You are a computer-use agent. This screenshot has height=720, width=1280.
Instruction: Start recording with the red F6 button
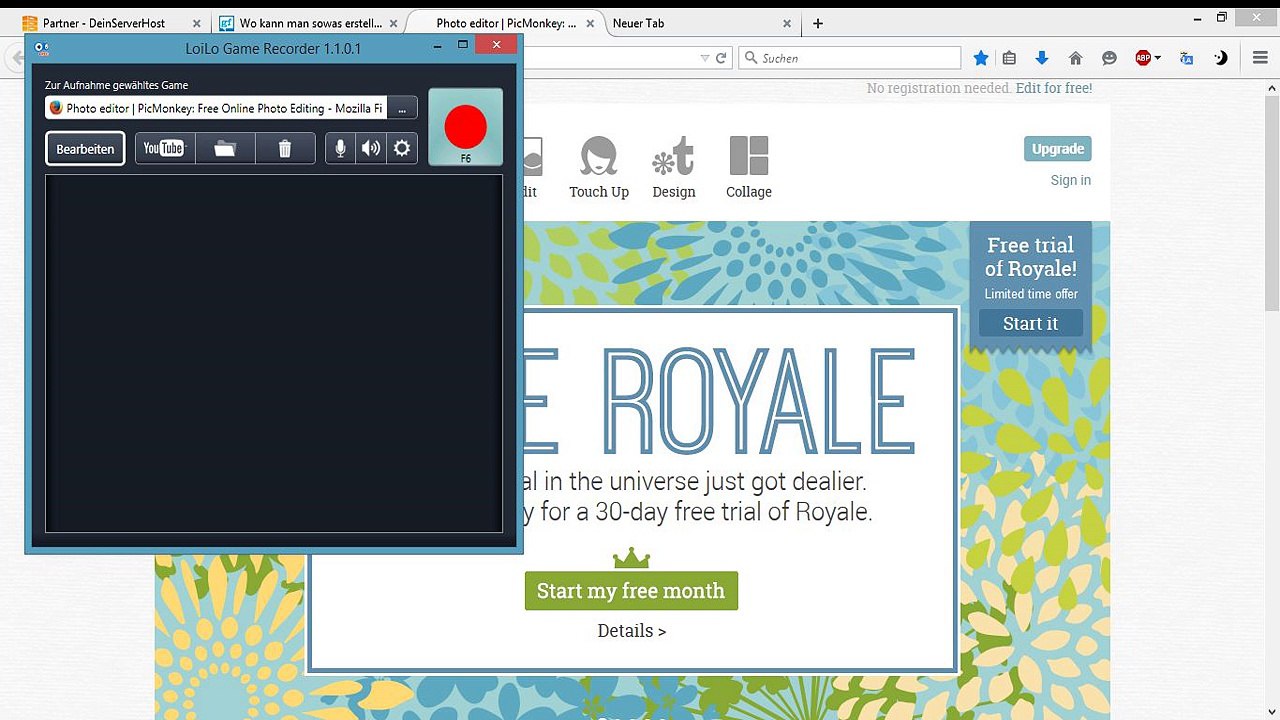[x=465, y=128]
